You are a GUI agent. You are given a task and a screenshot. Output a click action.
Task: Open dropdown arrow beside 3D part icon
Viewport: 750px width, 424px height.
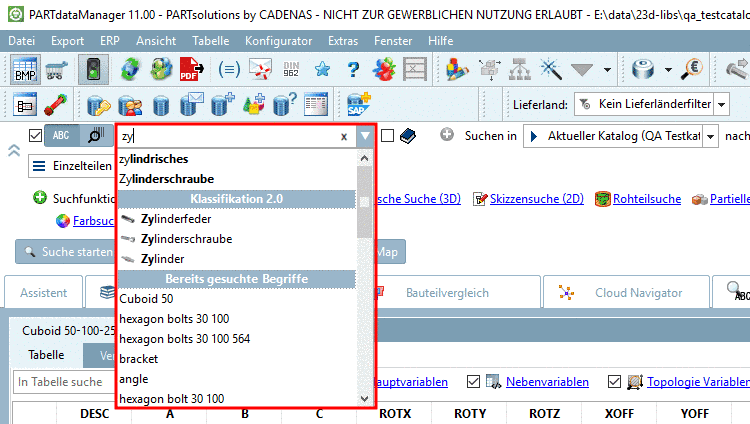click(668, 70)
